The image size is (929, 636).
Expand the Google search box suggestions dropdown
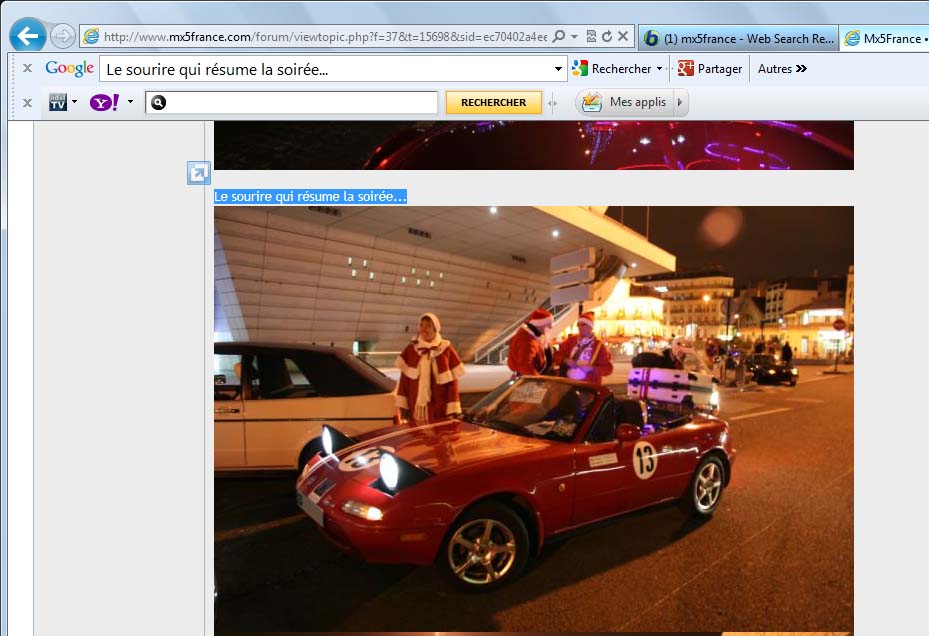[x=559, y=69]
